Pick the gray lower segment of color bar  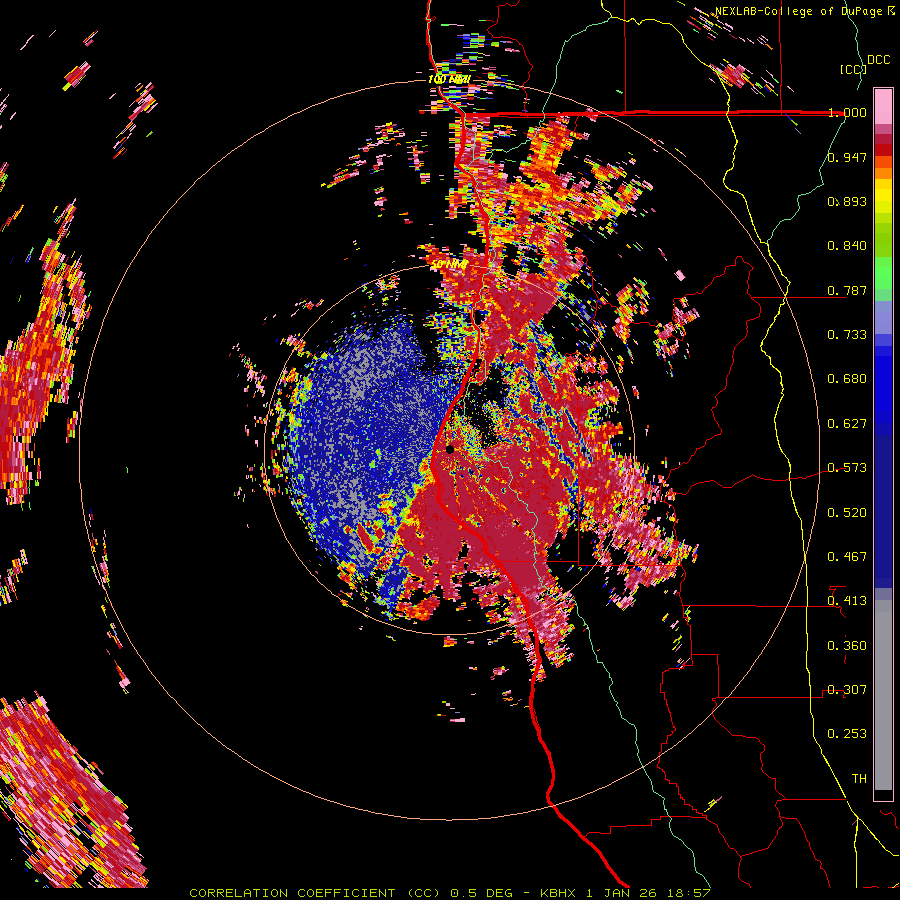[883, 695]
